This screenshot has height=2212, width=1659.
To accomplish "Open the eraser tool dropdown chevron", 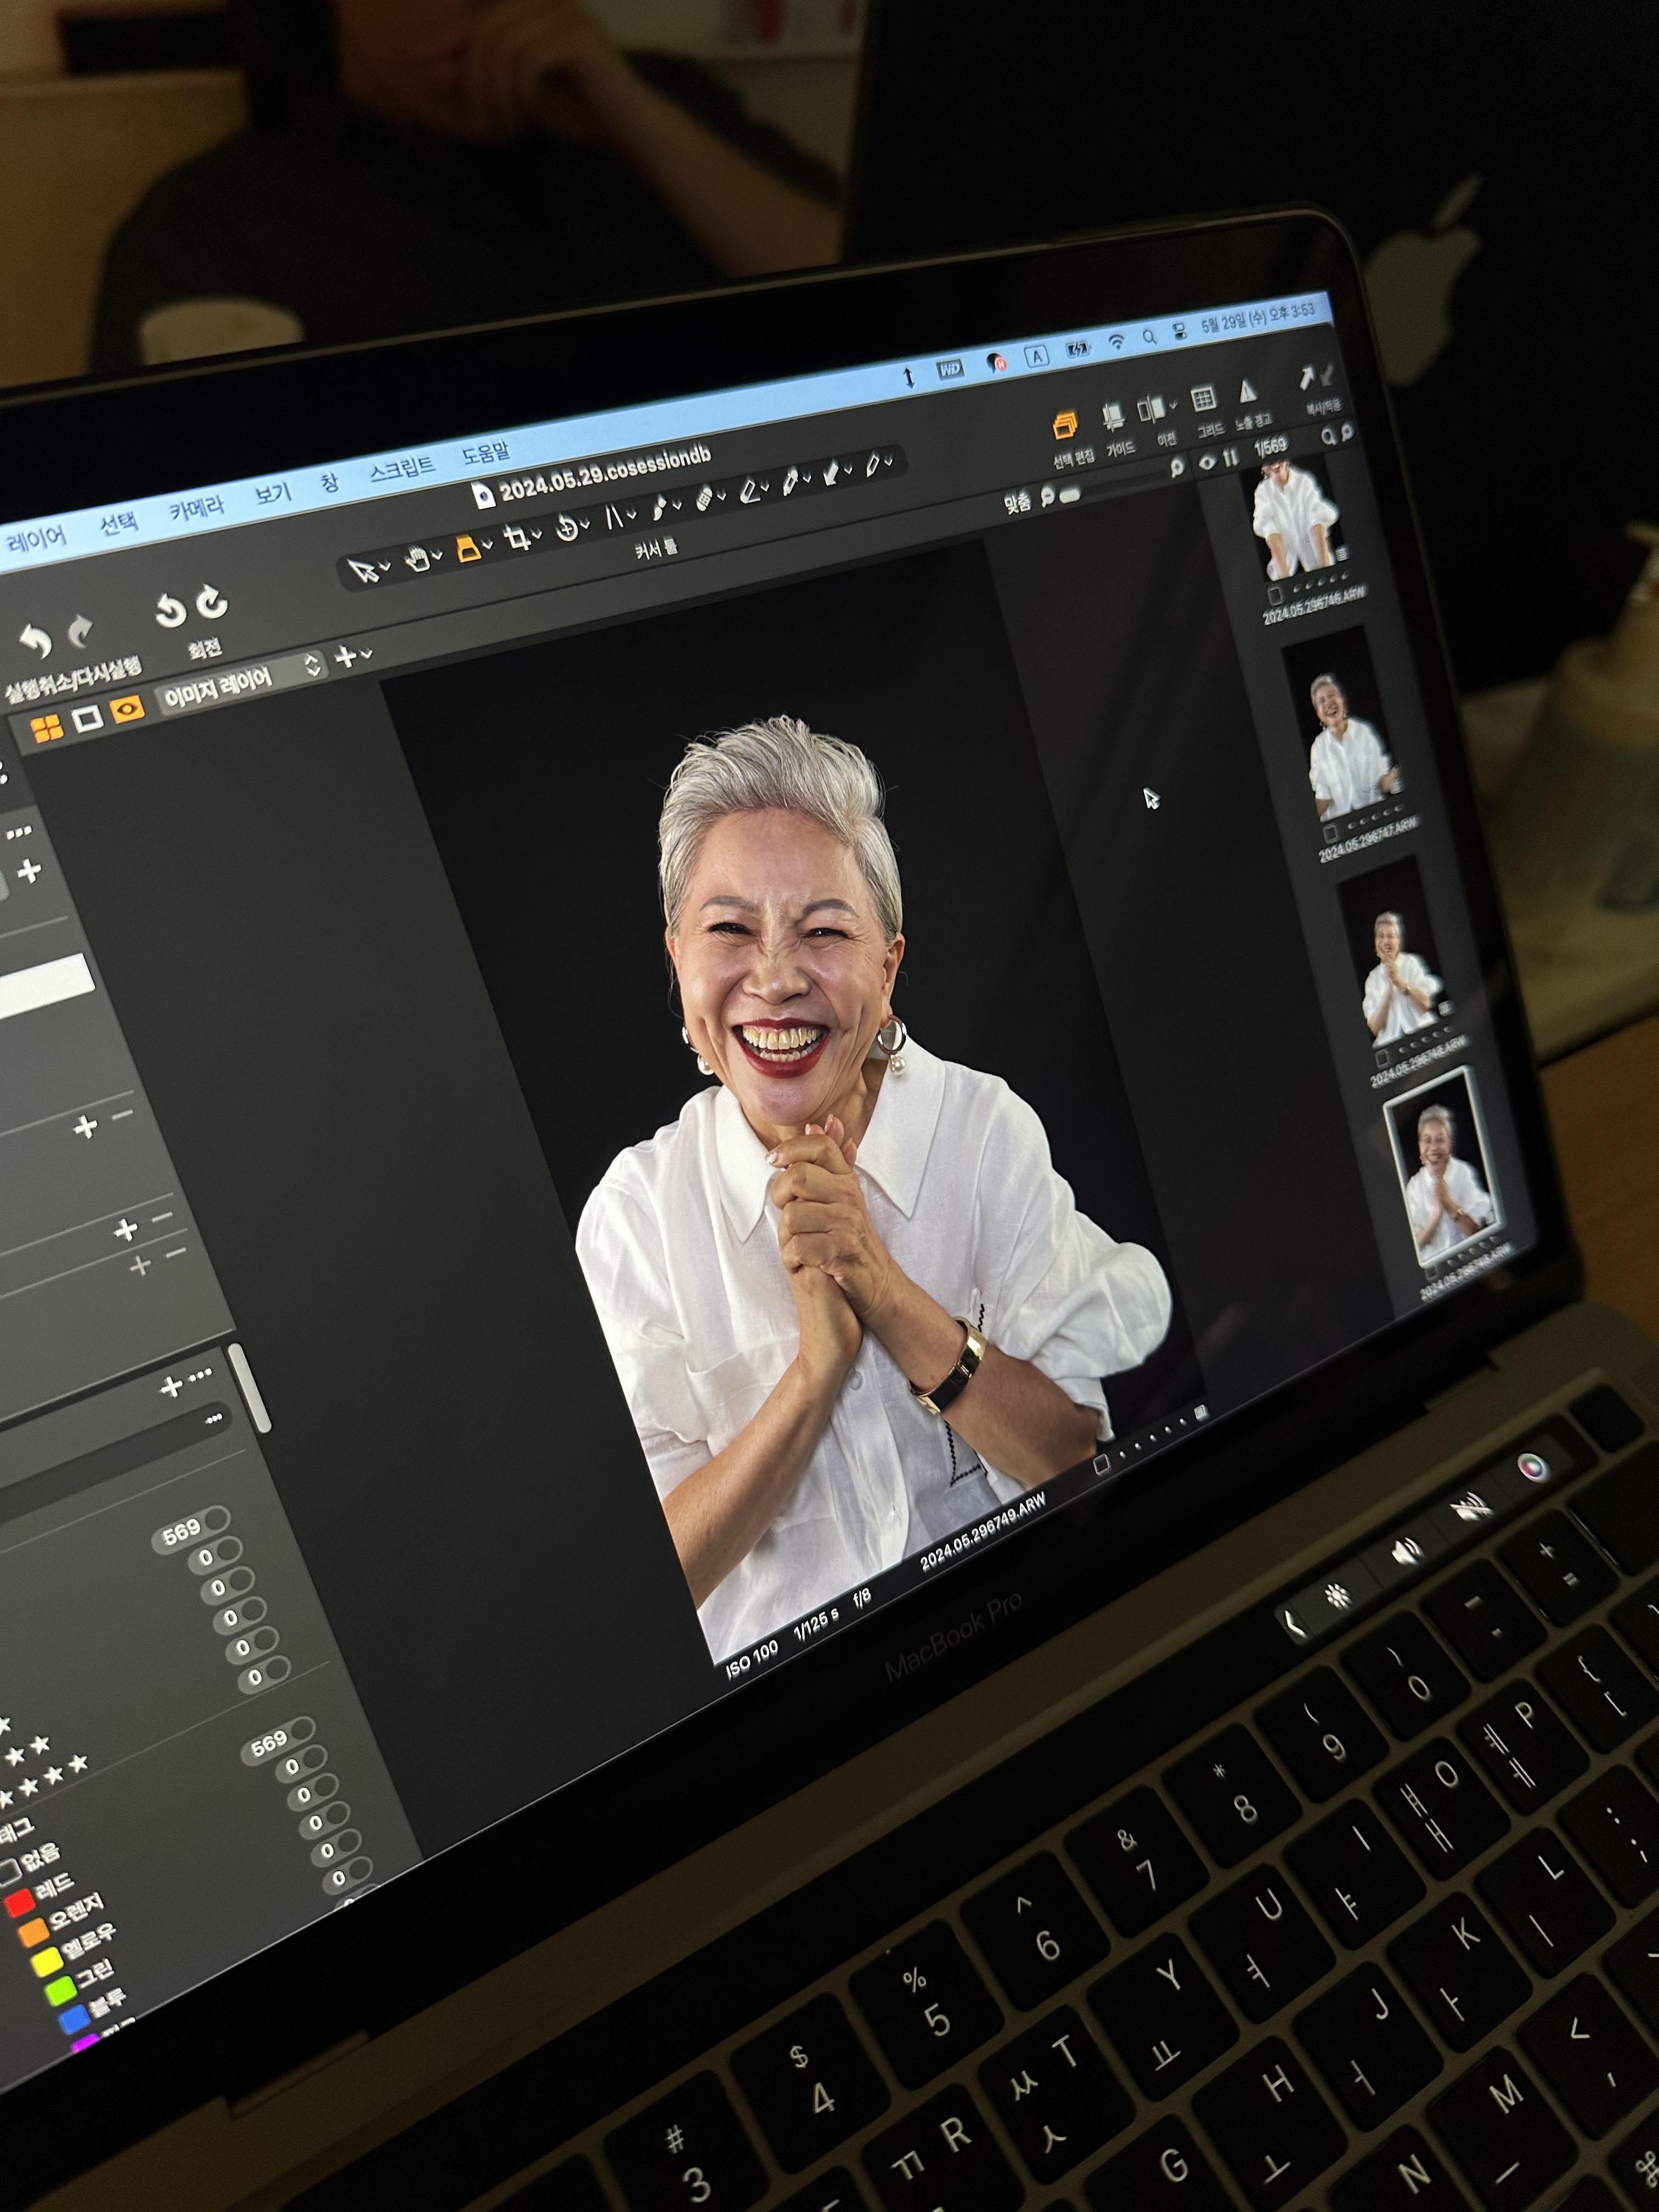I will click(x=766, y=487).
